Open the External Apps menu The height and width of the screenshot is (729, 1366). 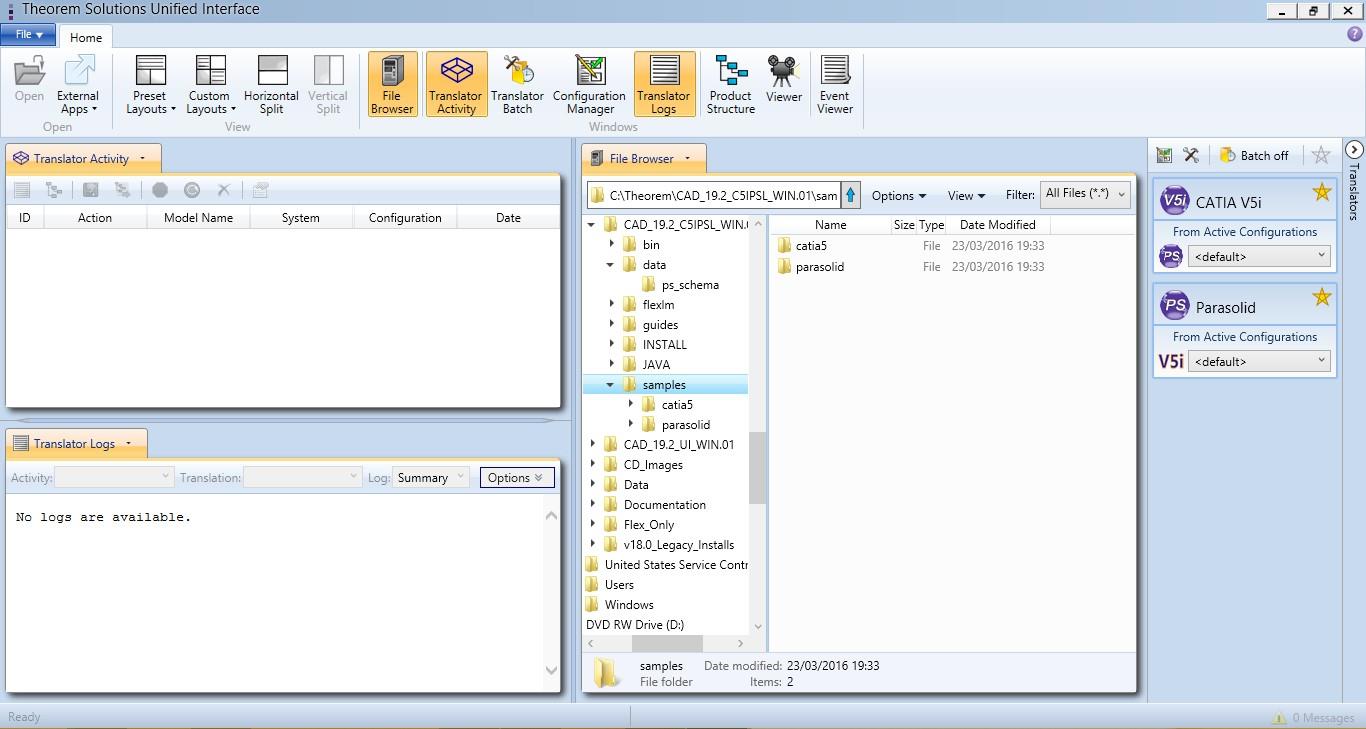[78, 85]
